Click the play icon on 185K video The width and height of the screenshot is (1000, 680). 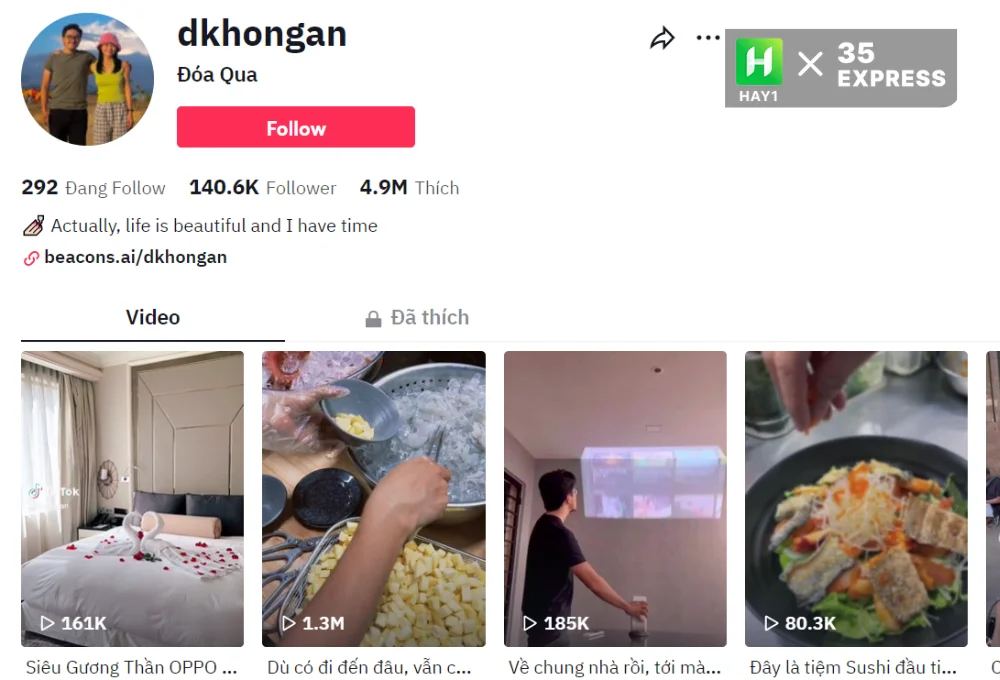pos(530,623)
